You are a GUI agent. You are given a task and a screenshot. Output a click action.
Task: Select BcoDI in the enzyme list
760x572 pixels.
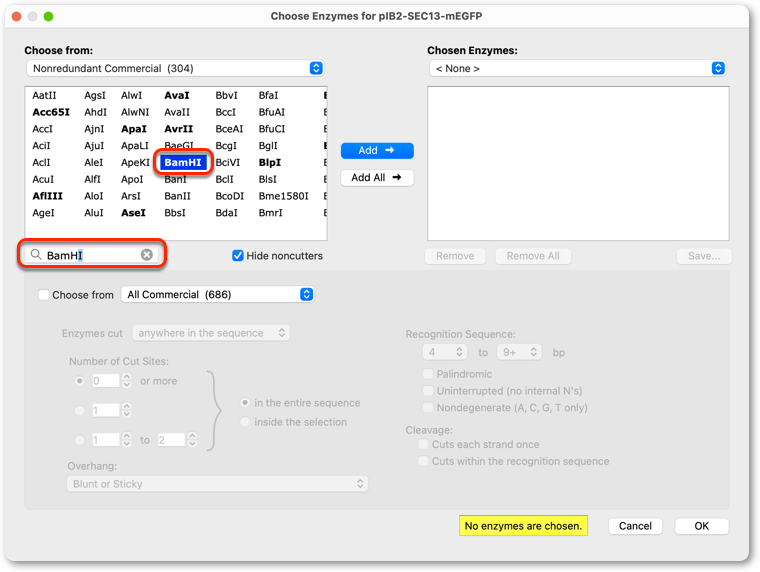click(x=229, y=196)
